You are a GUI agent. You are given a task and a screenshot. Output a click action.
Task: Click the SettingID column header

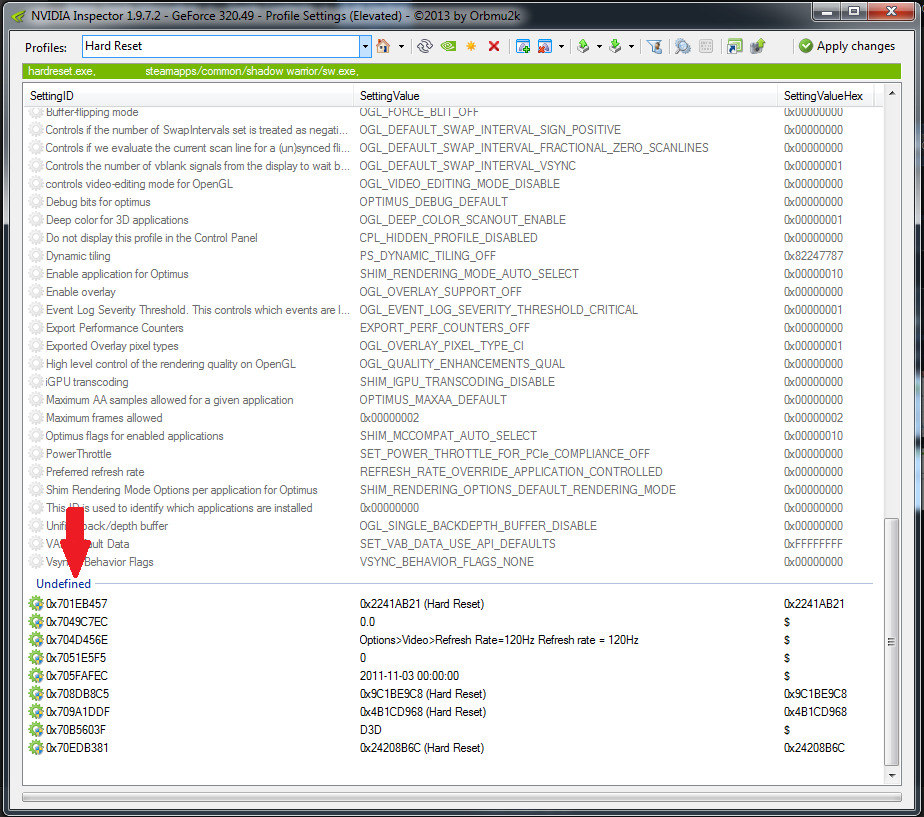coord(188,95)
